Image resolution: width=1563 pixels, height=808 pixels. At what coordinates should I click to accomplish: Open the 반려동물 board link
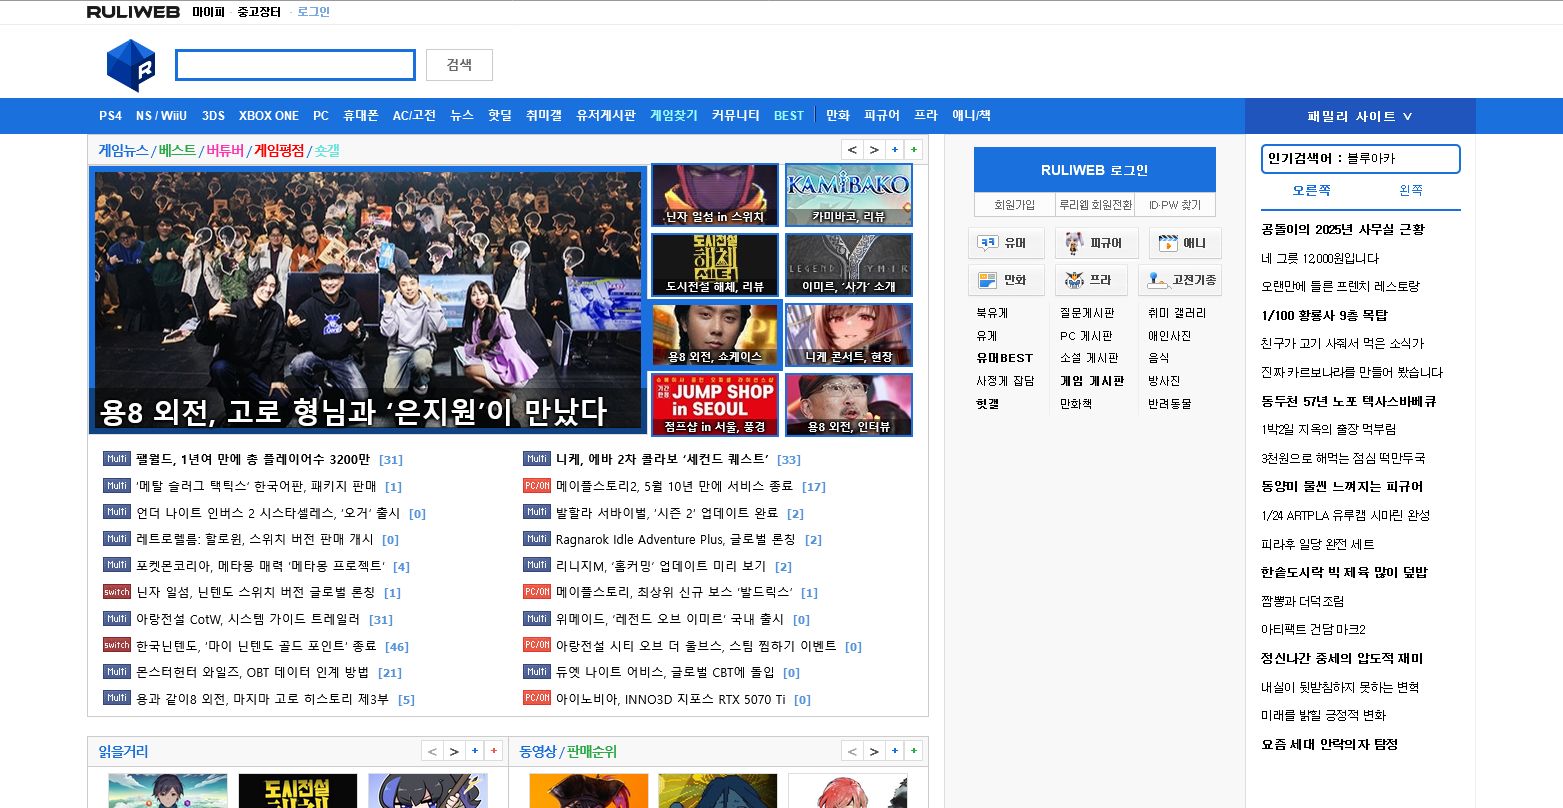(x=1169, y=404)
